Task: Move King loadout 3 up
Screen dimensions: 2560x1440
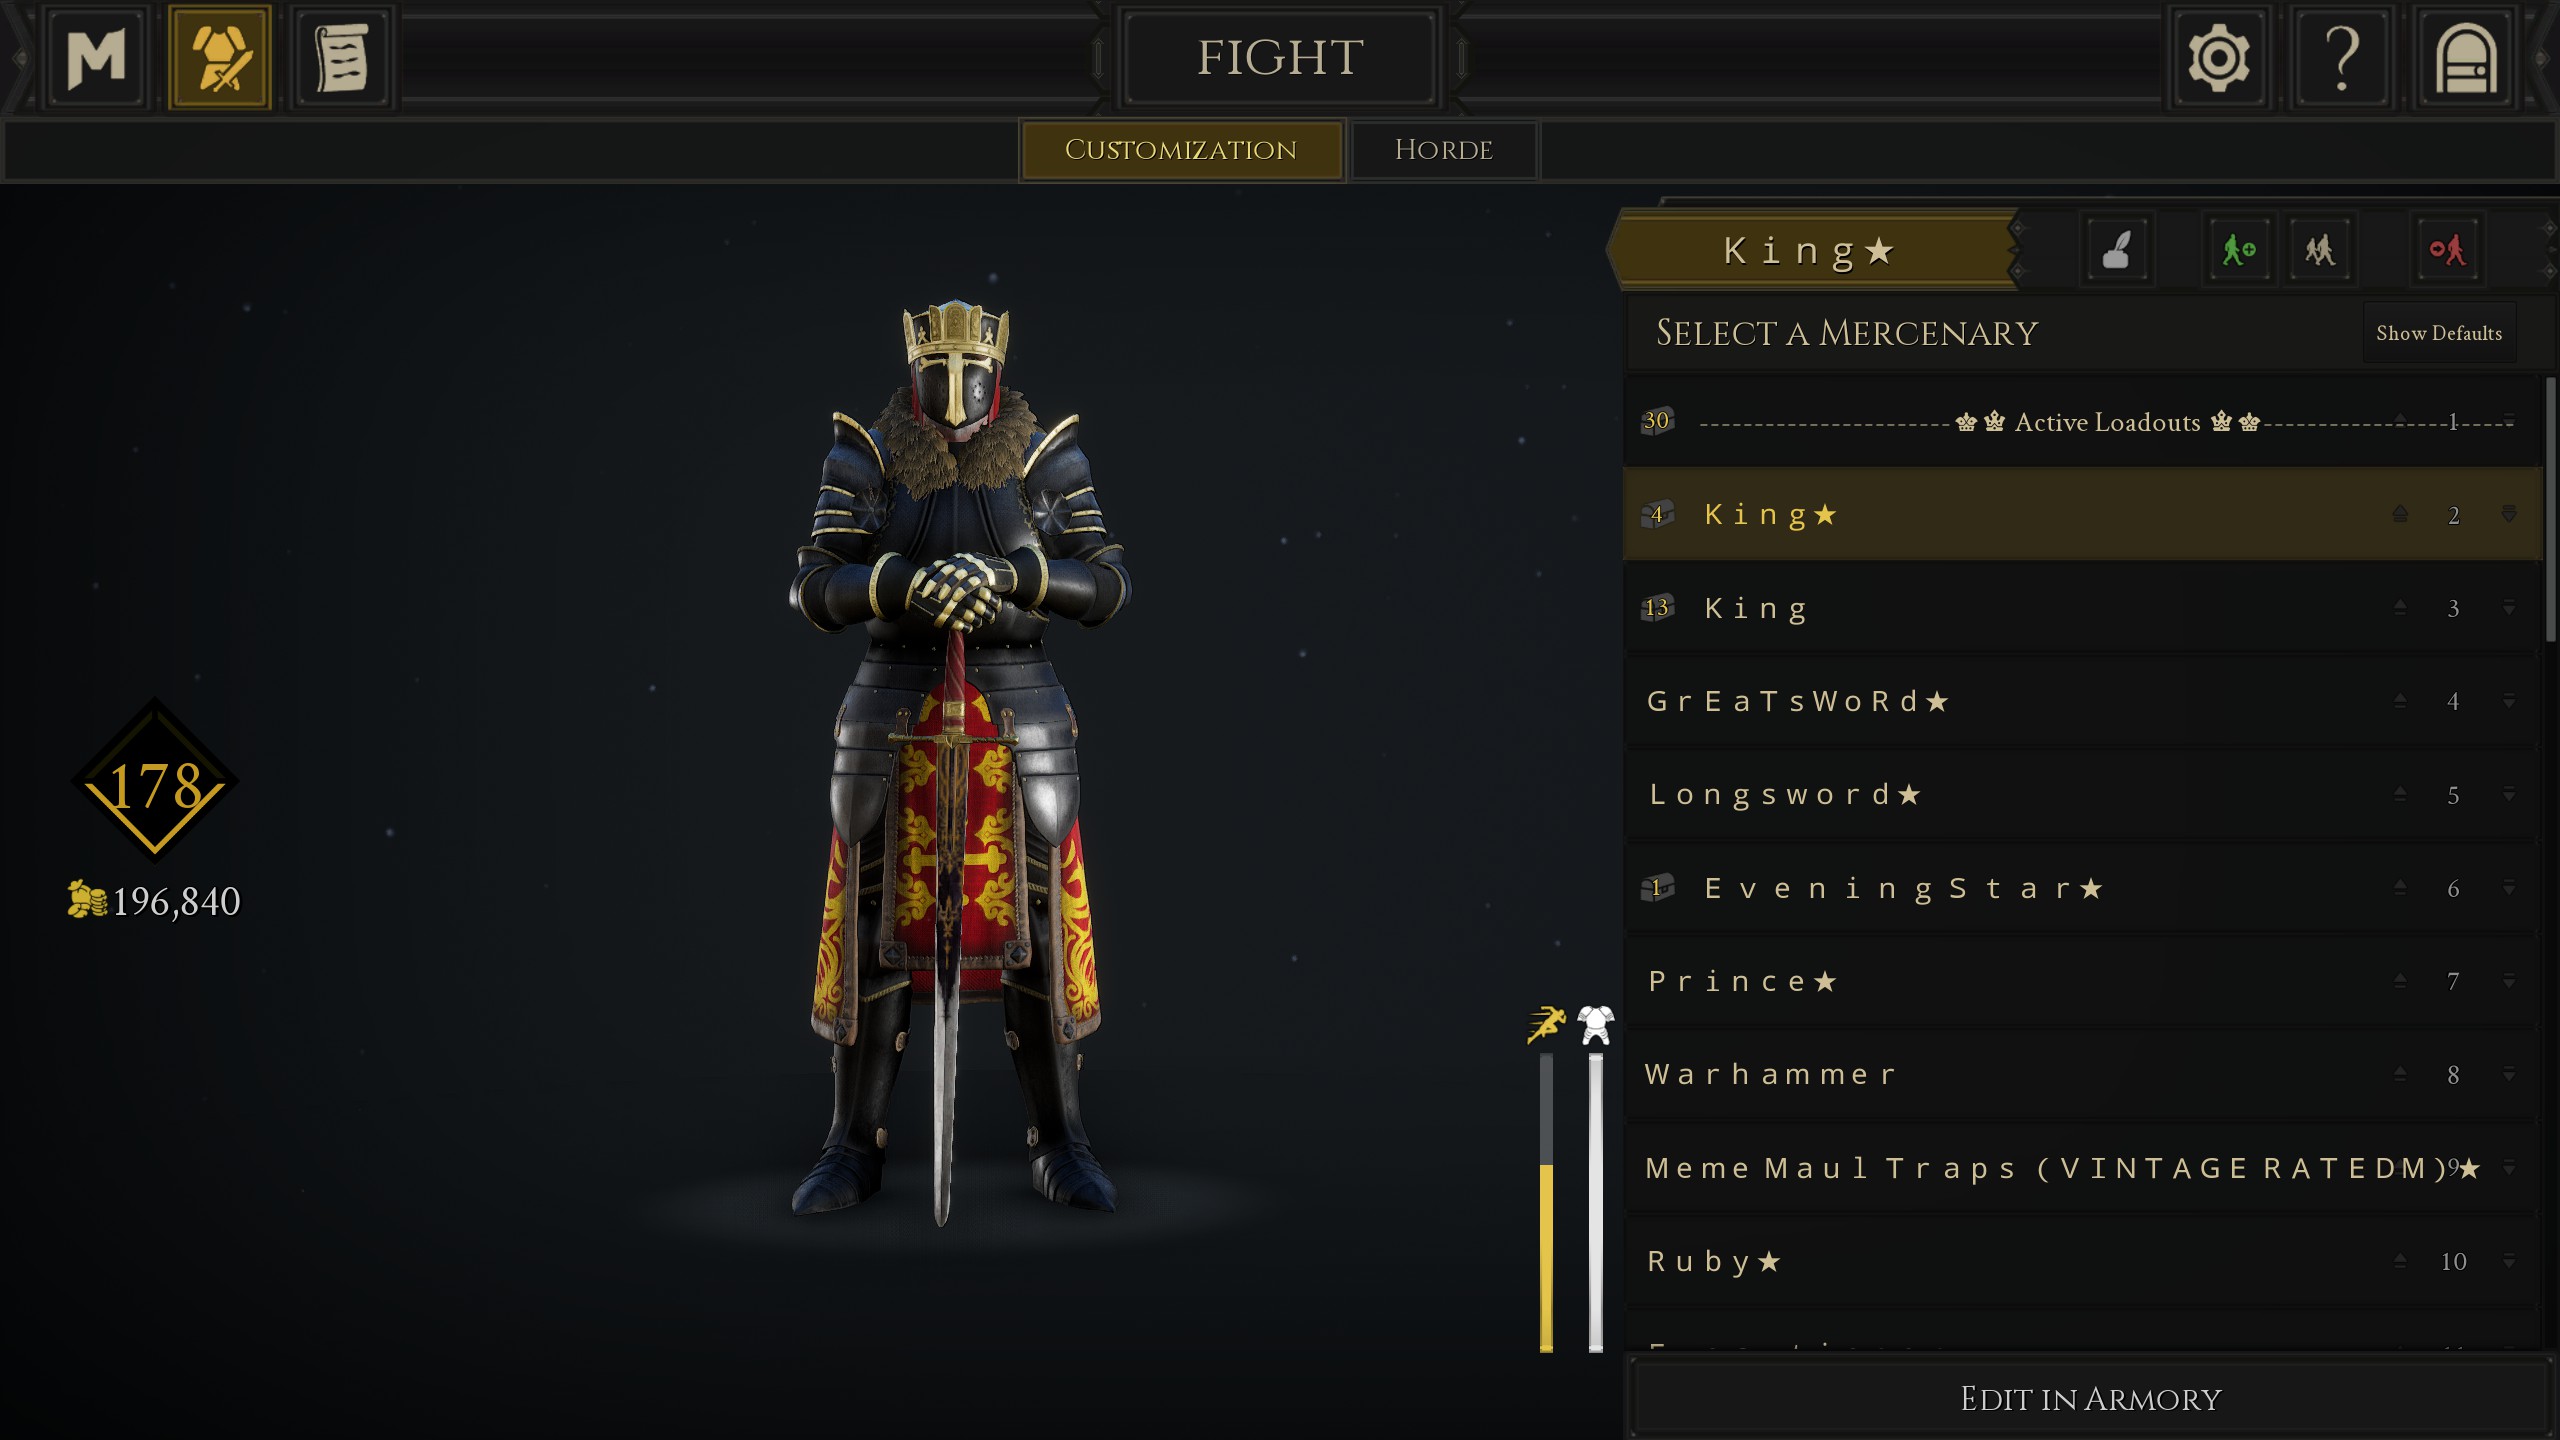Action: 2400,607
